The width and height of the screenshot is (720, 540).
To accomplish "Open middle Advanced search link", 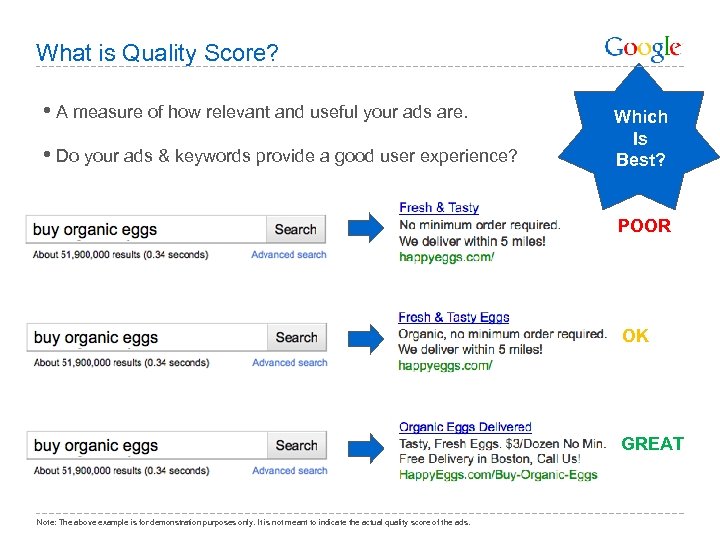I will (x=289, y=363).
